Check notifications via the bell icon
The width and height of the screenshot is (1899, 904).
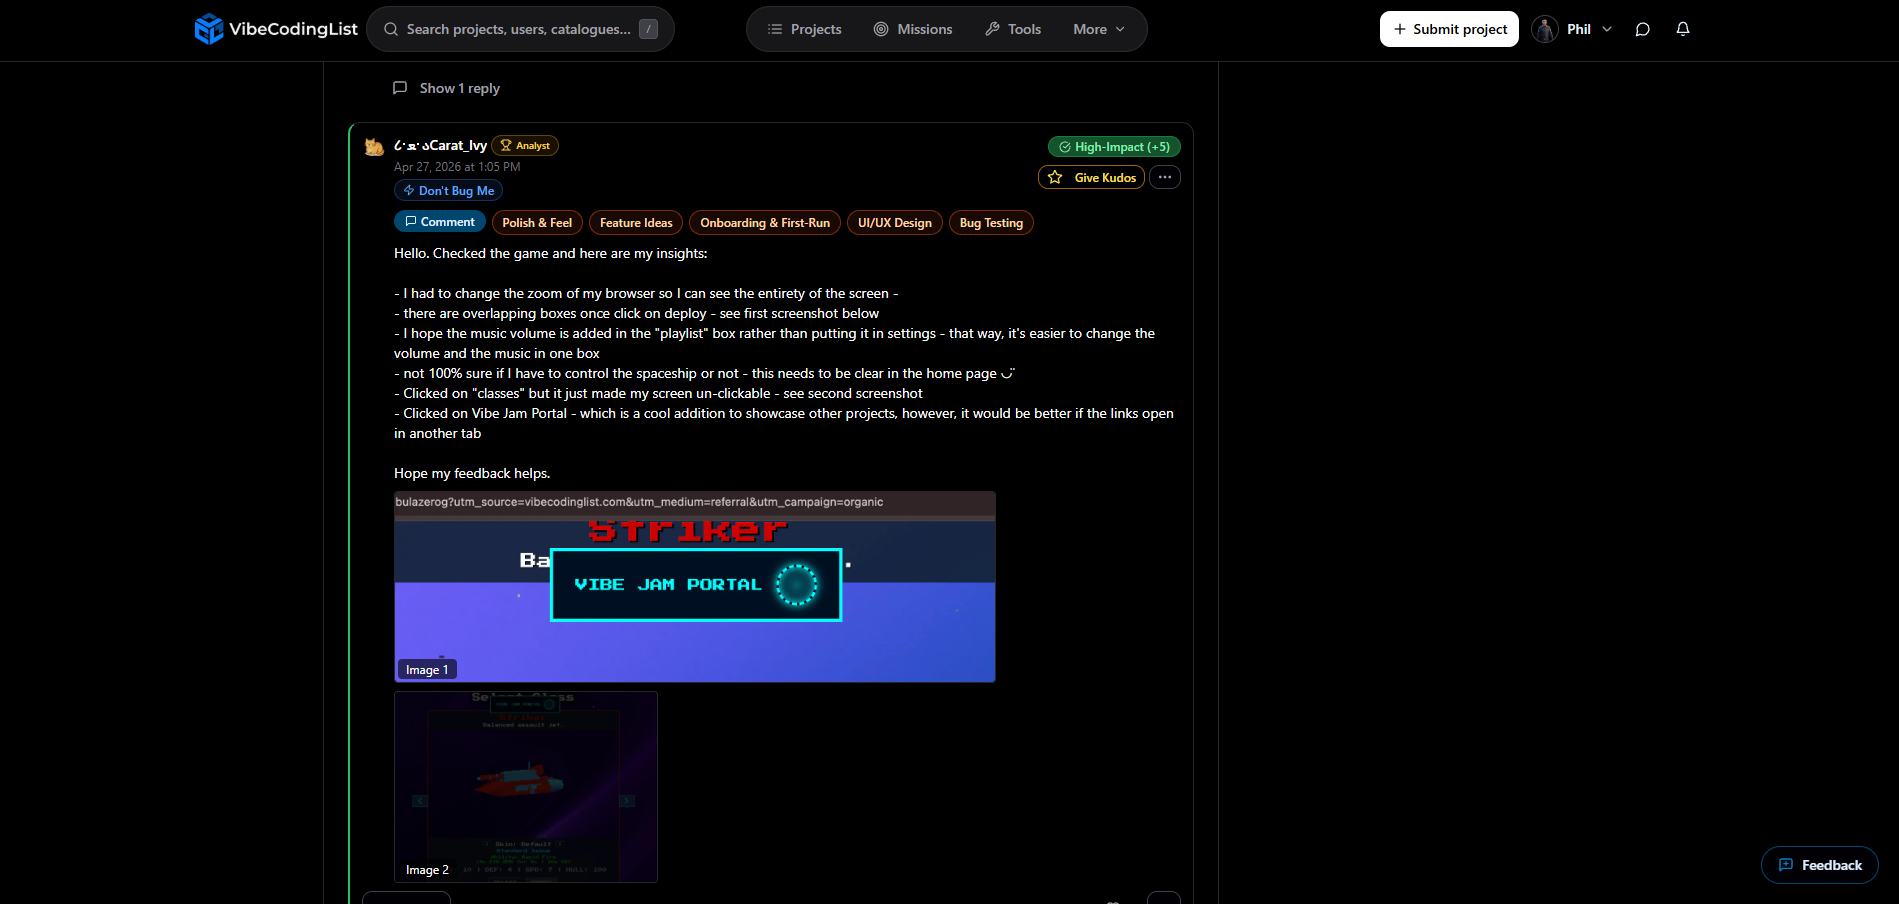tap(1682, 29)
